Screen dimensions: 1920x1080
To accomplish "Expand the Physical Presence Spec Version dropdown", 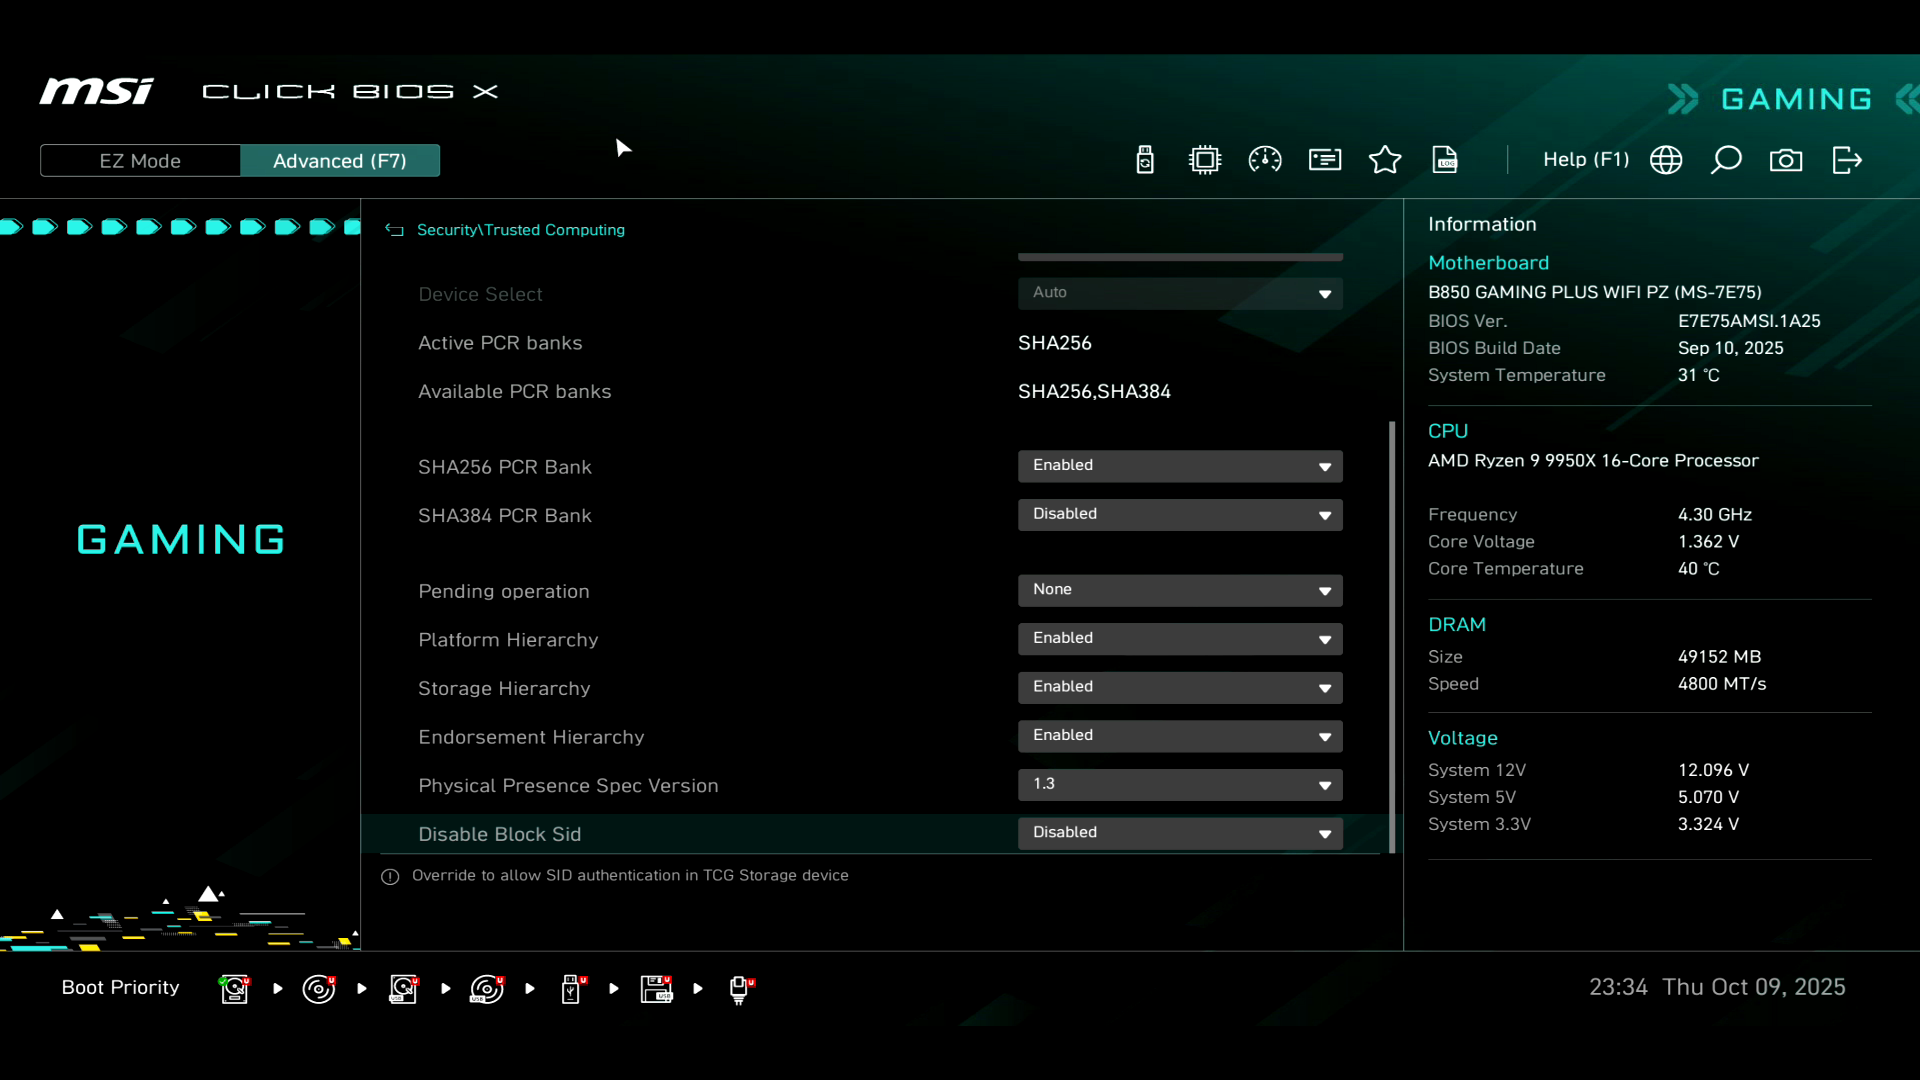I will pos(1180,784).
